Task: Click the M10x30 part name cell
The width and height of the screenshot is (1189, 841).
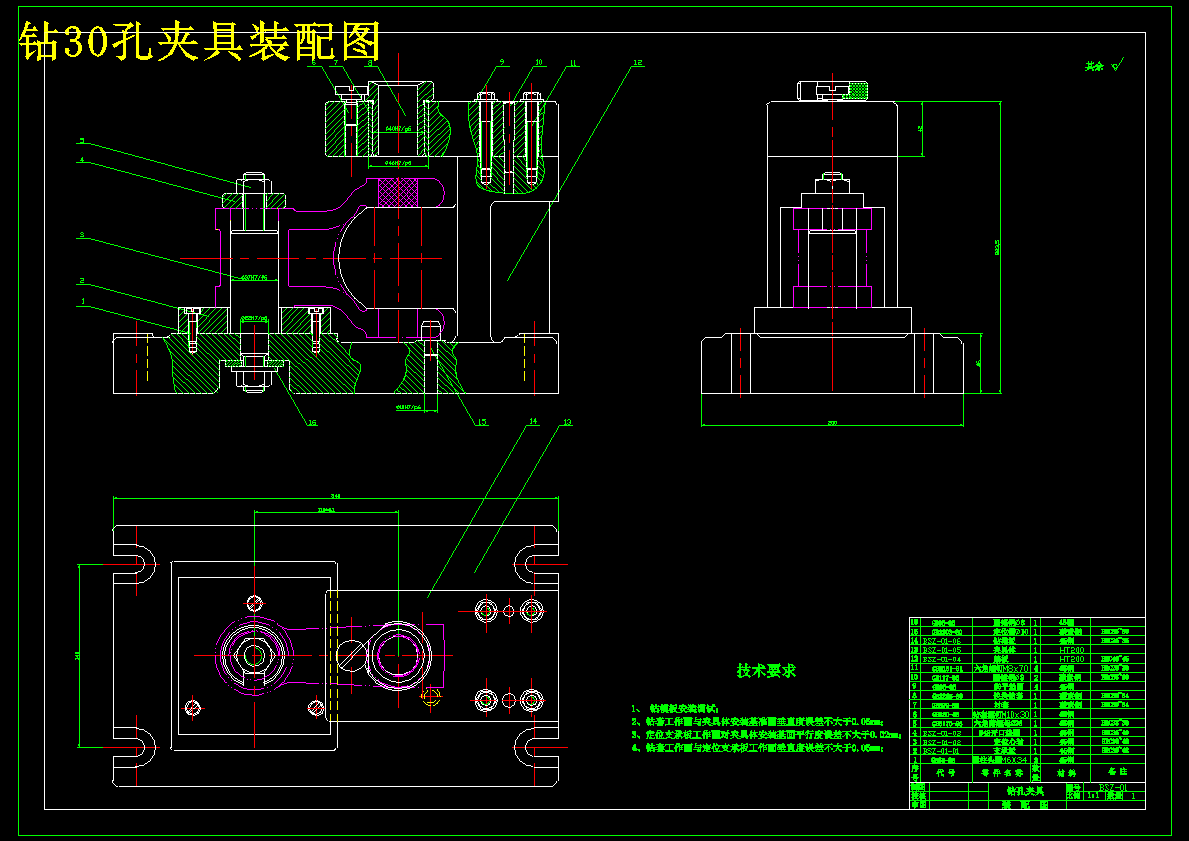Action: click(x=1001, y=714)
